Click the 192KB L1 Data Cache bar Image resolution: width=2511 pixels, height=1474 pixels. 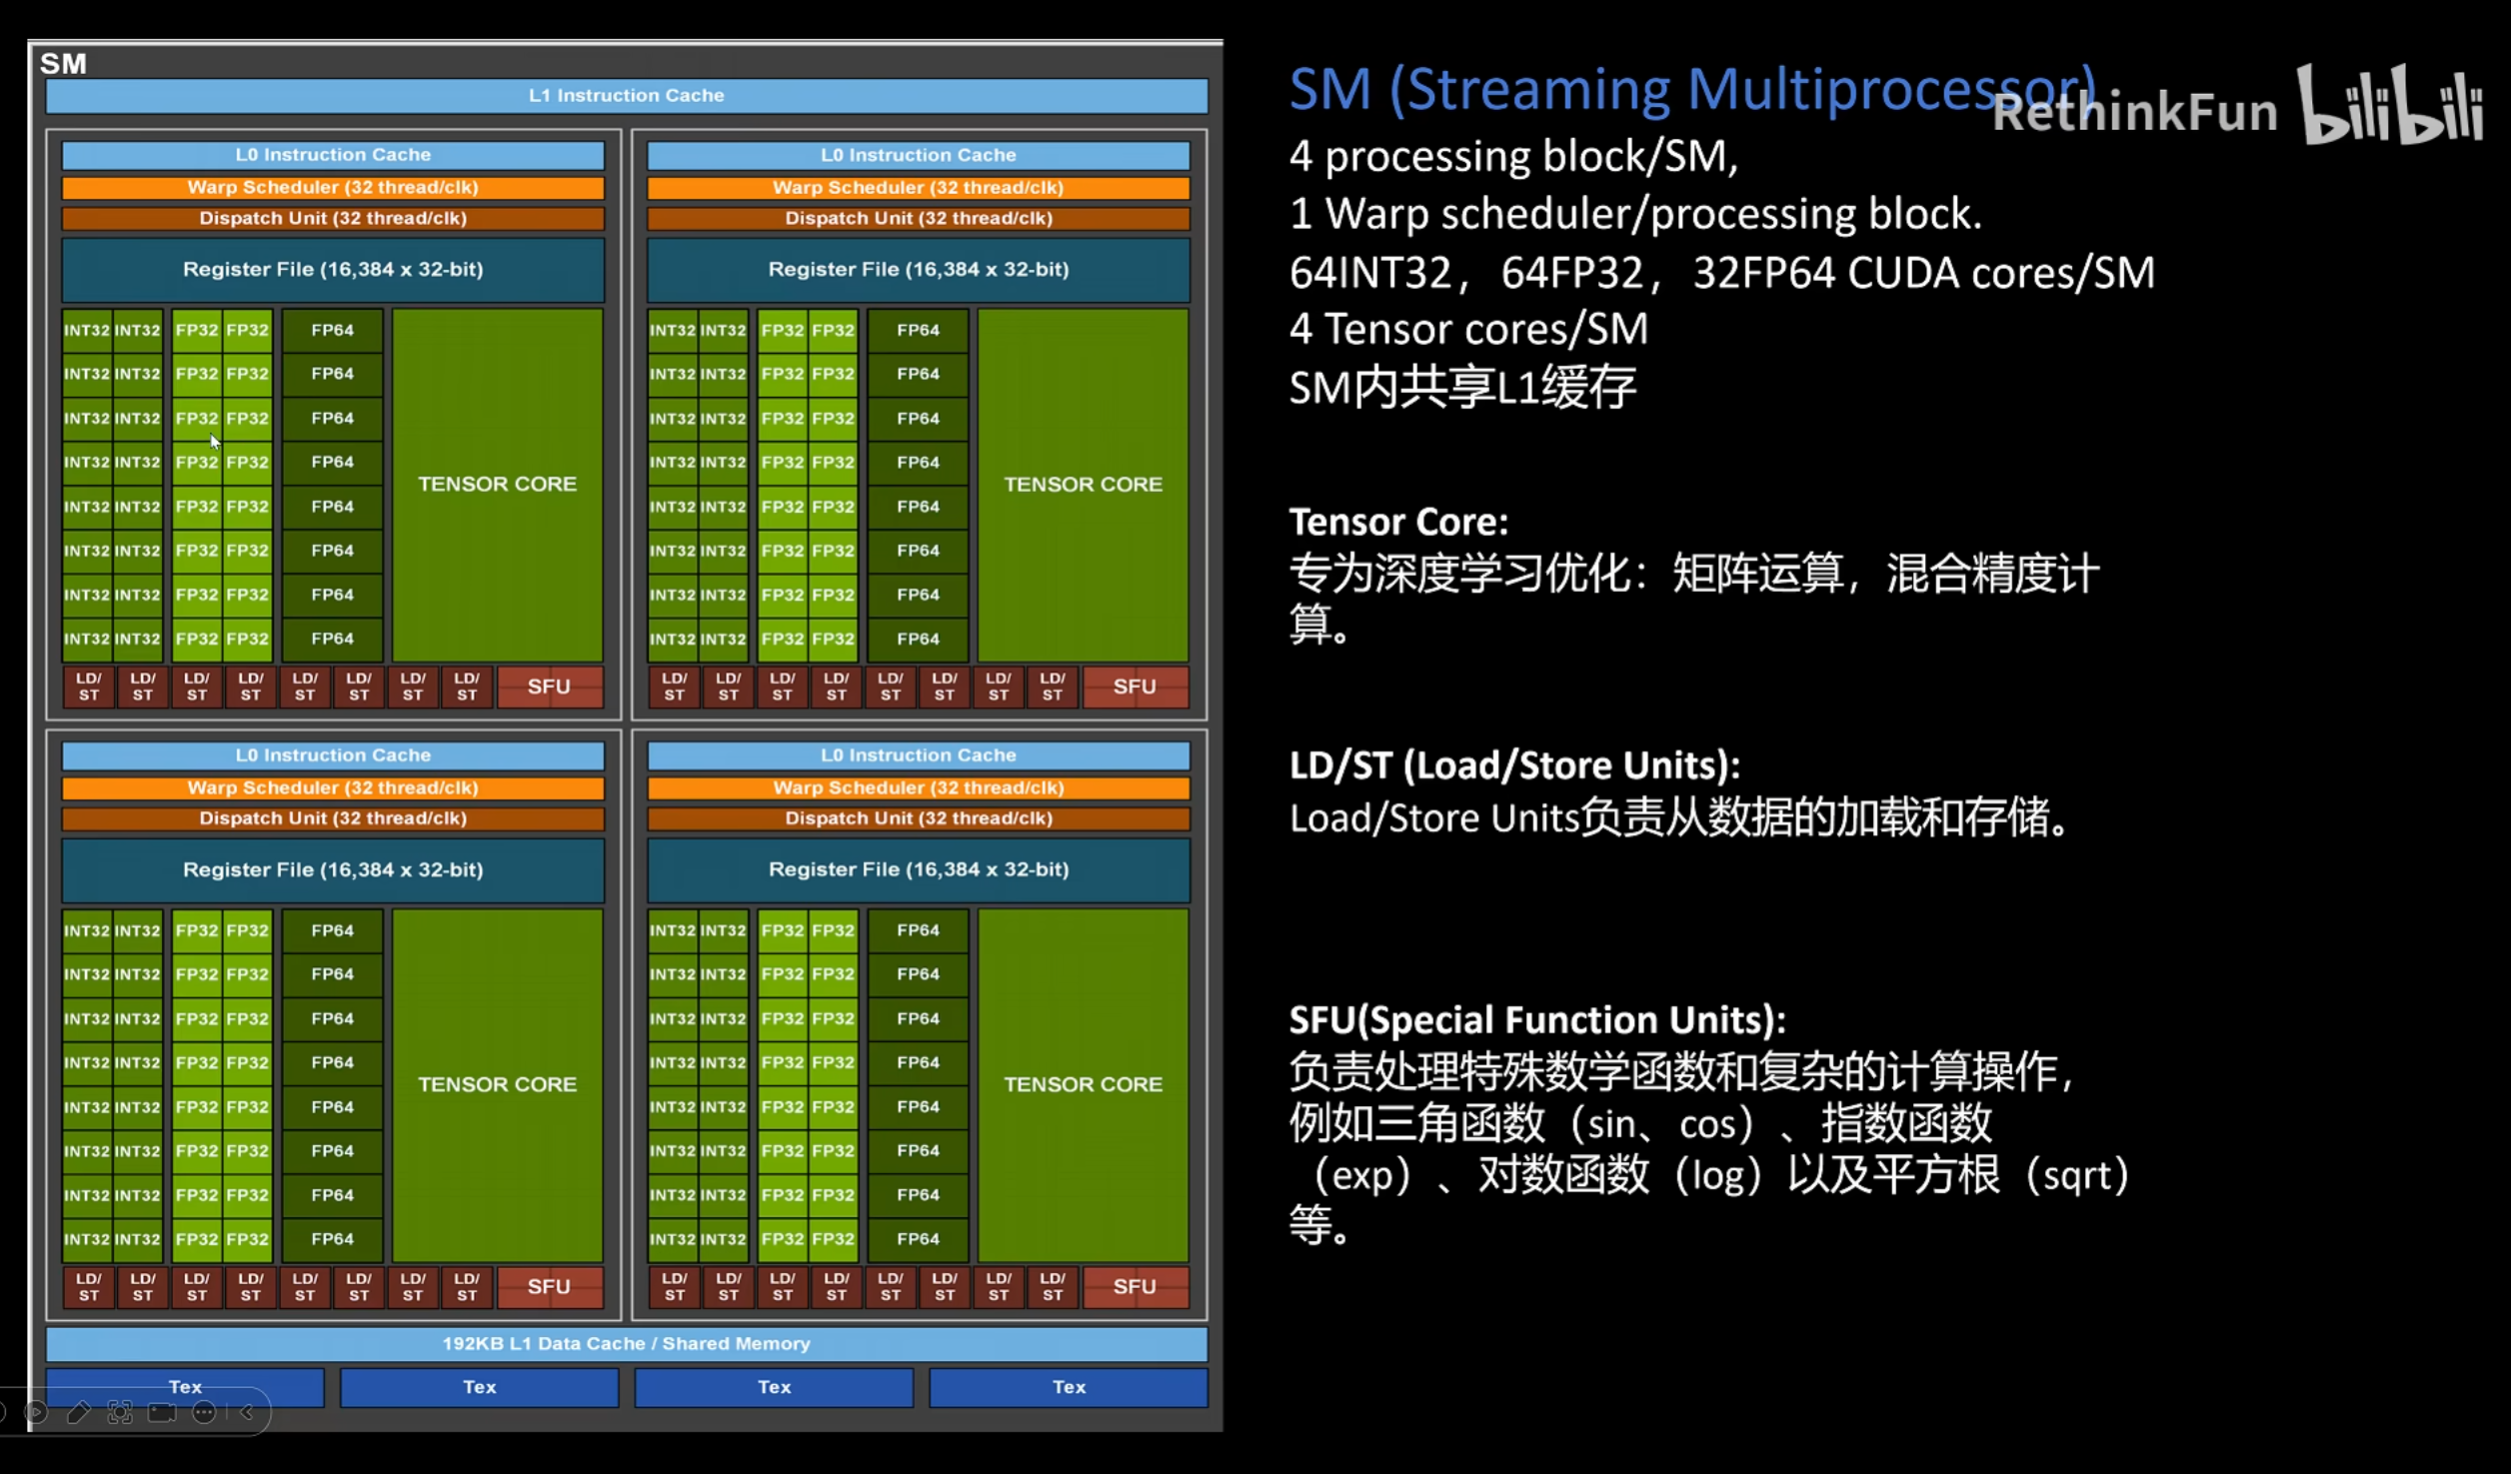coord(626,1343)
